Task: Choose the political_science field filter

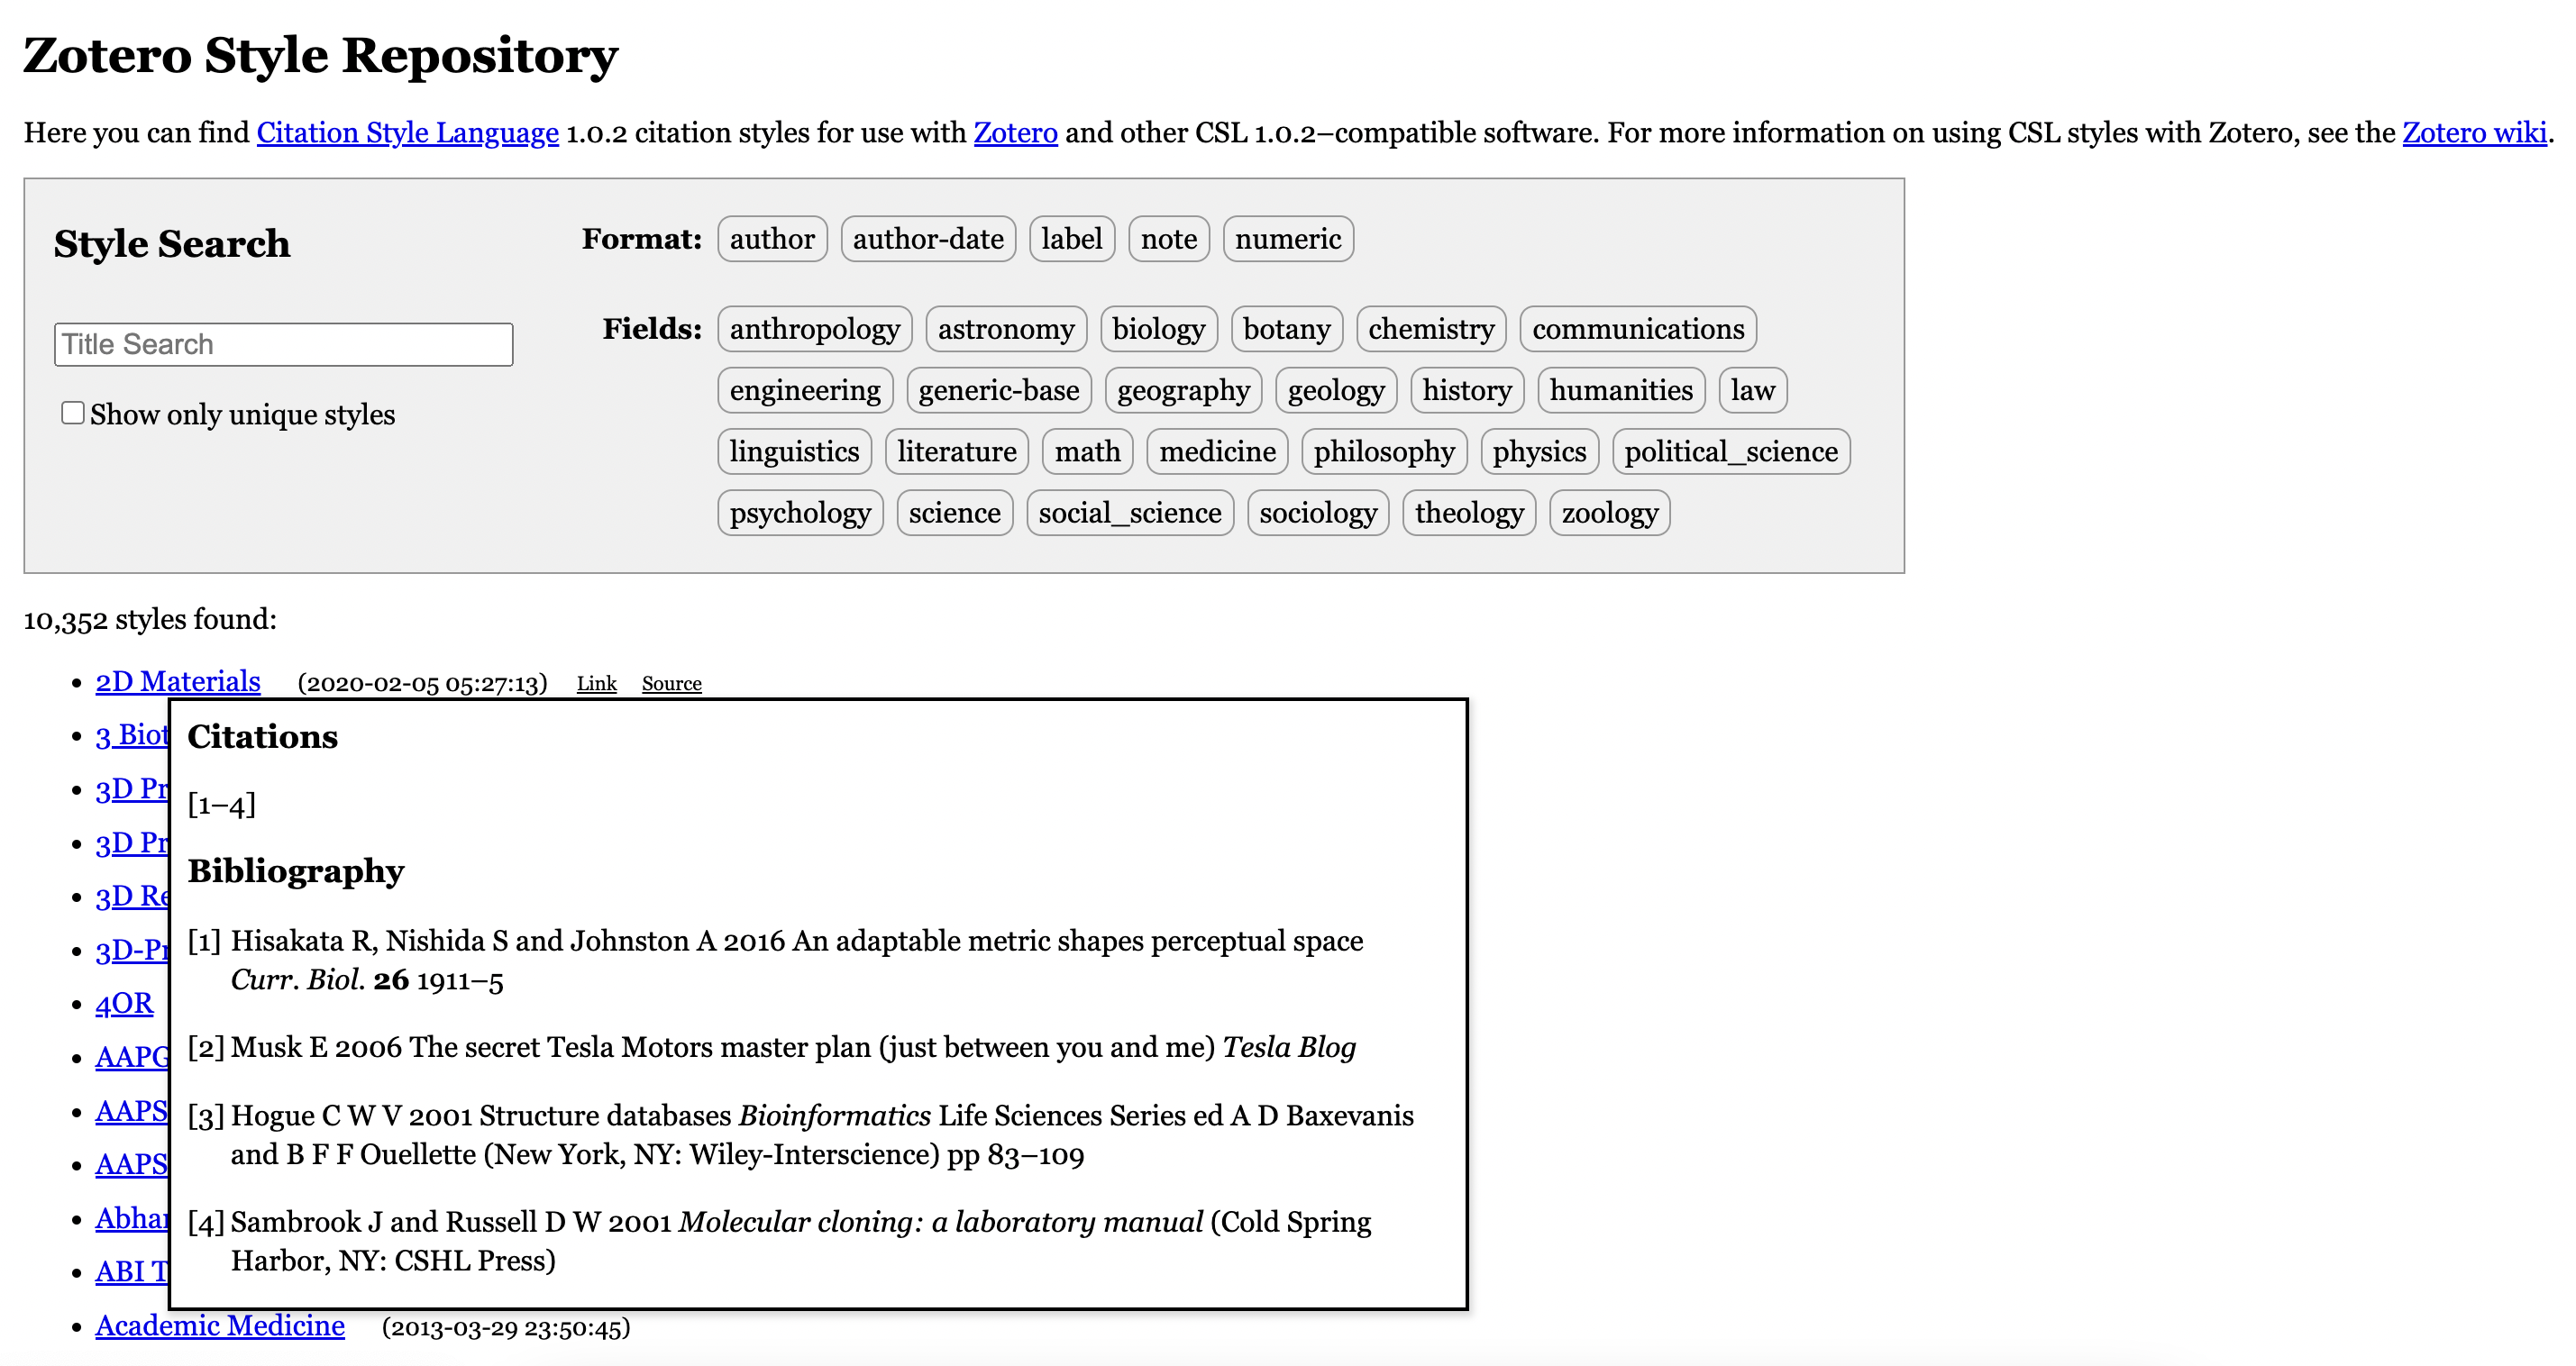Action: 1730,452
